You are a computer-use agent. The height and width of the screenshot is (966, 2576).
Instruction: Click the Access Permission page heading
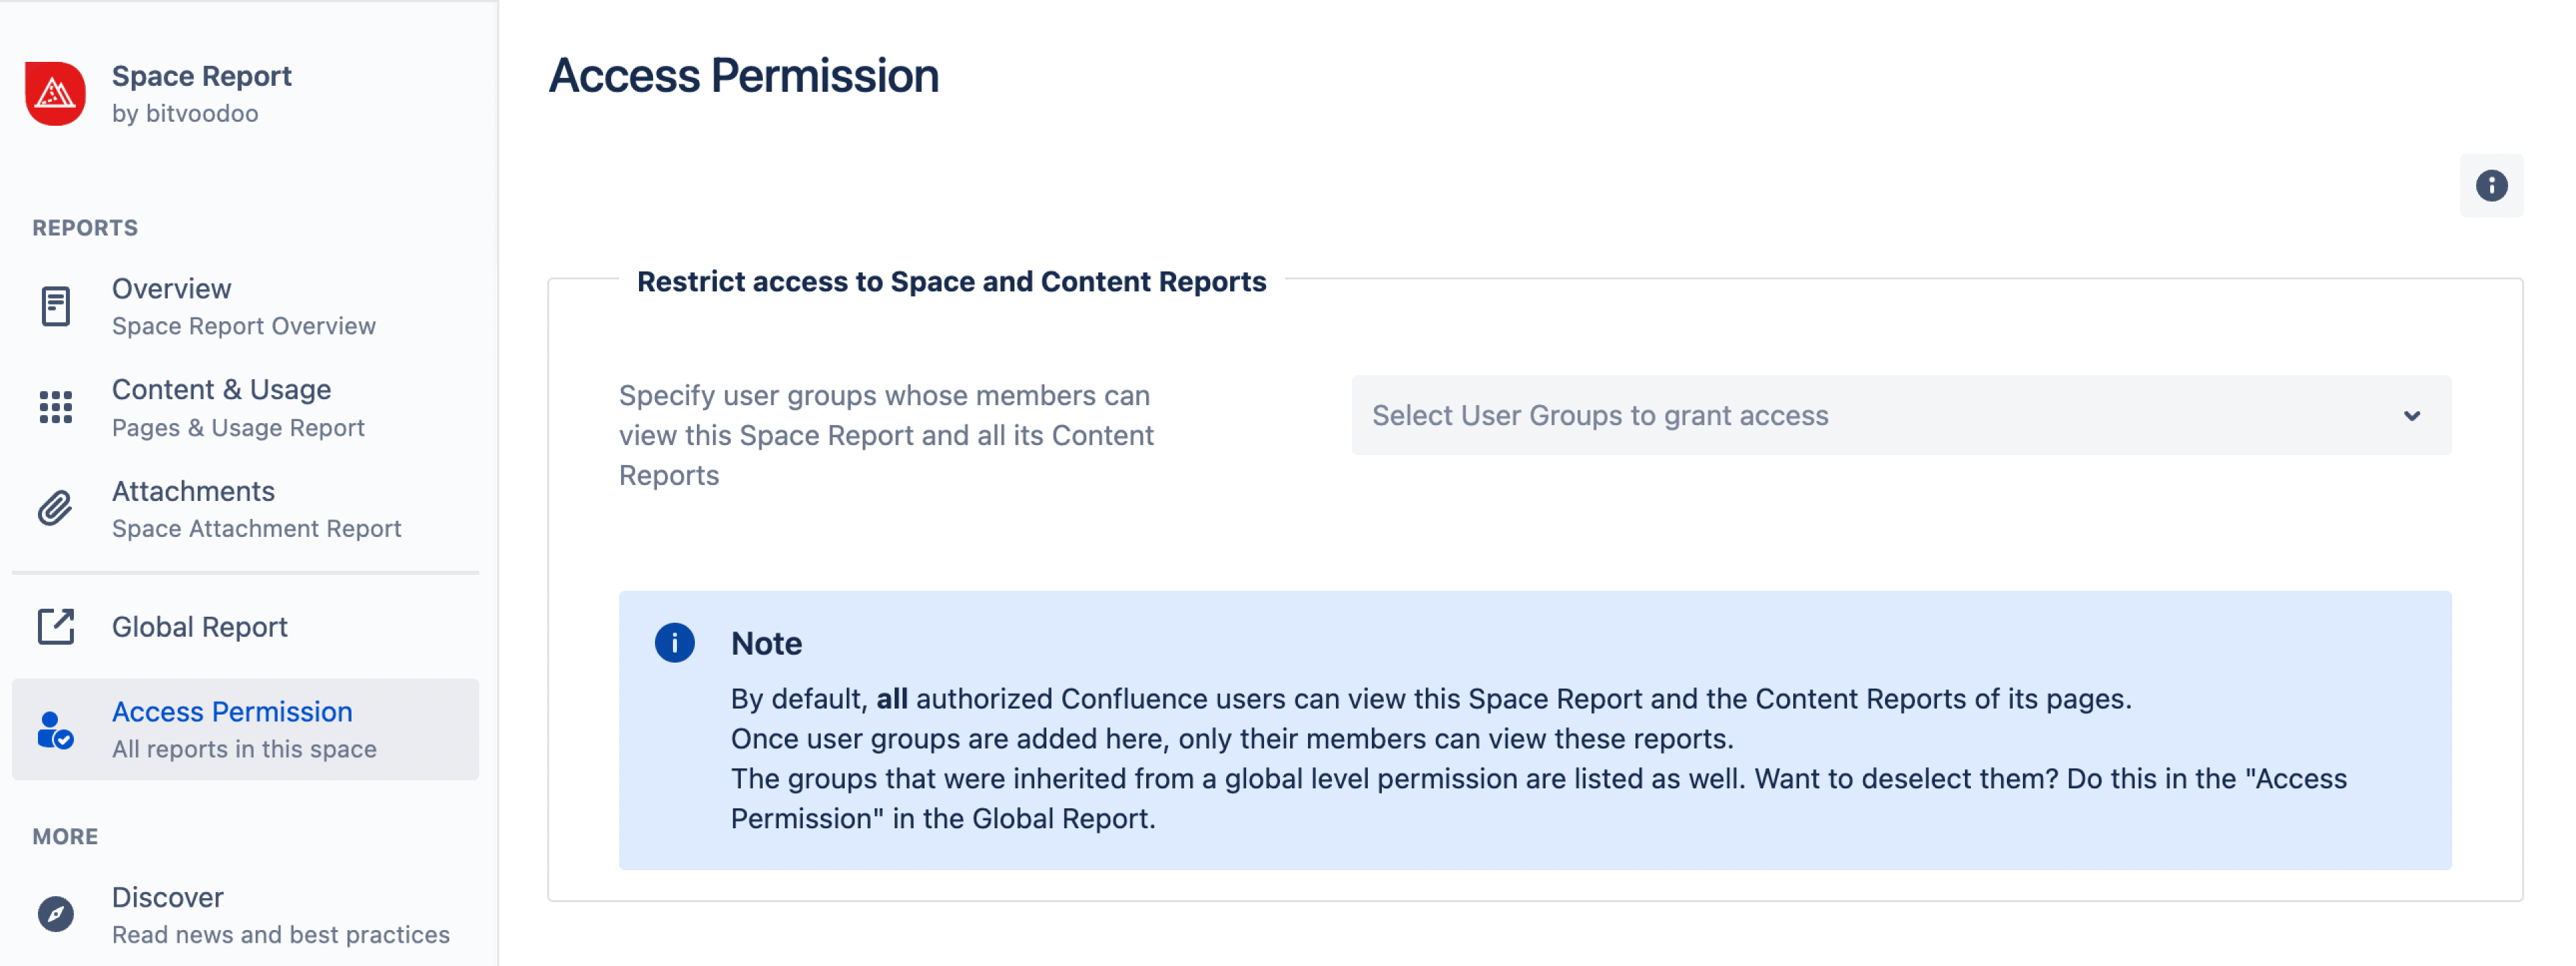(744, 76)
